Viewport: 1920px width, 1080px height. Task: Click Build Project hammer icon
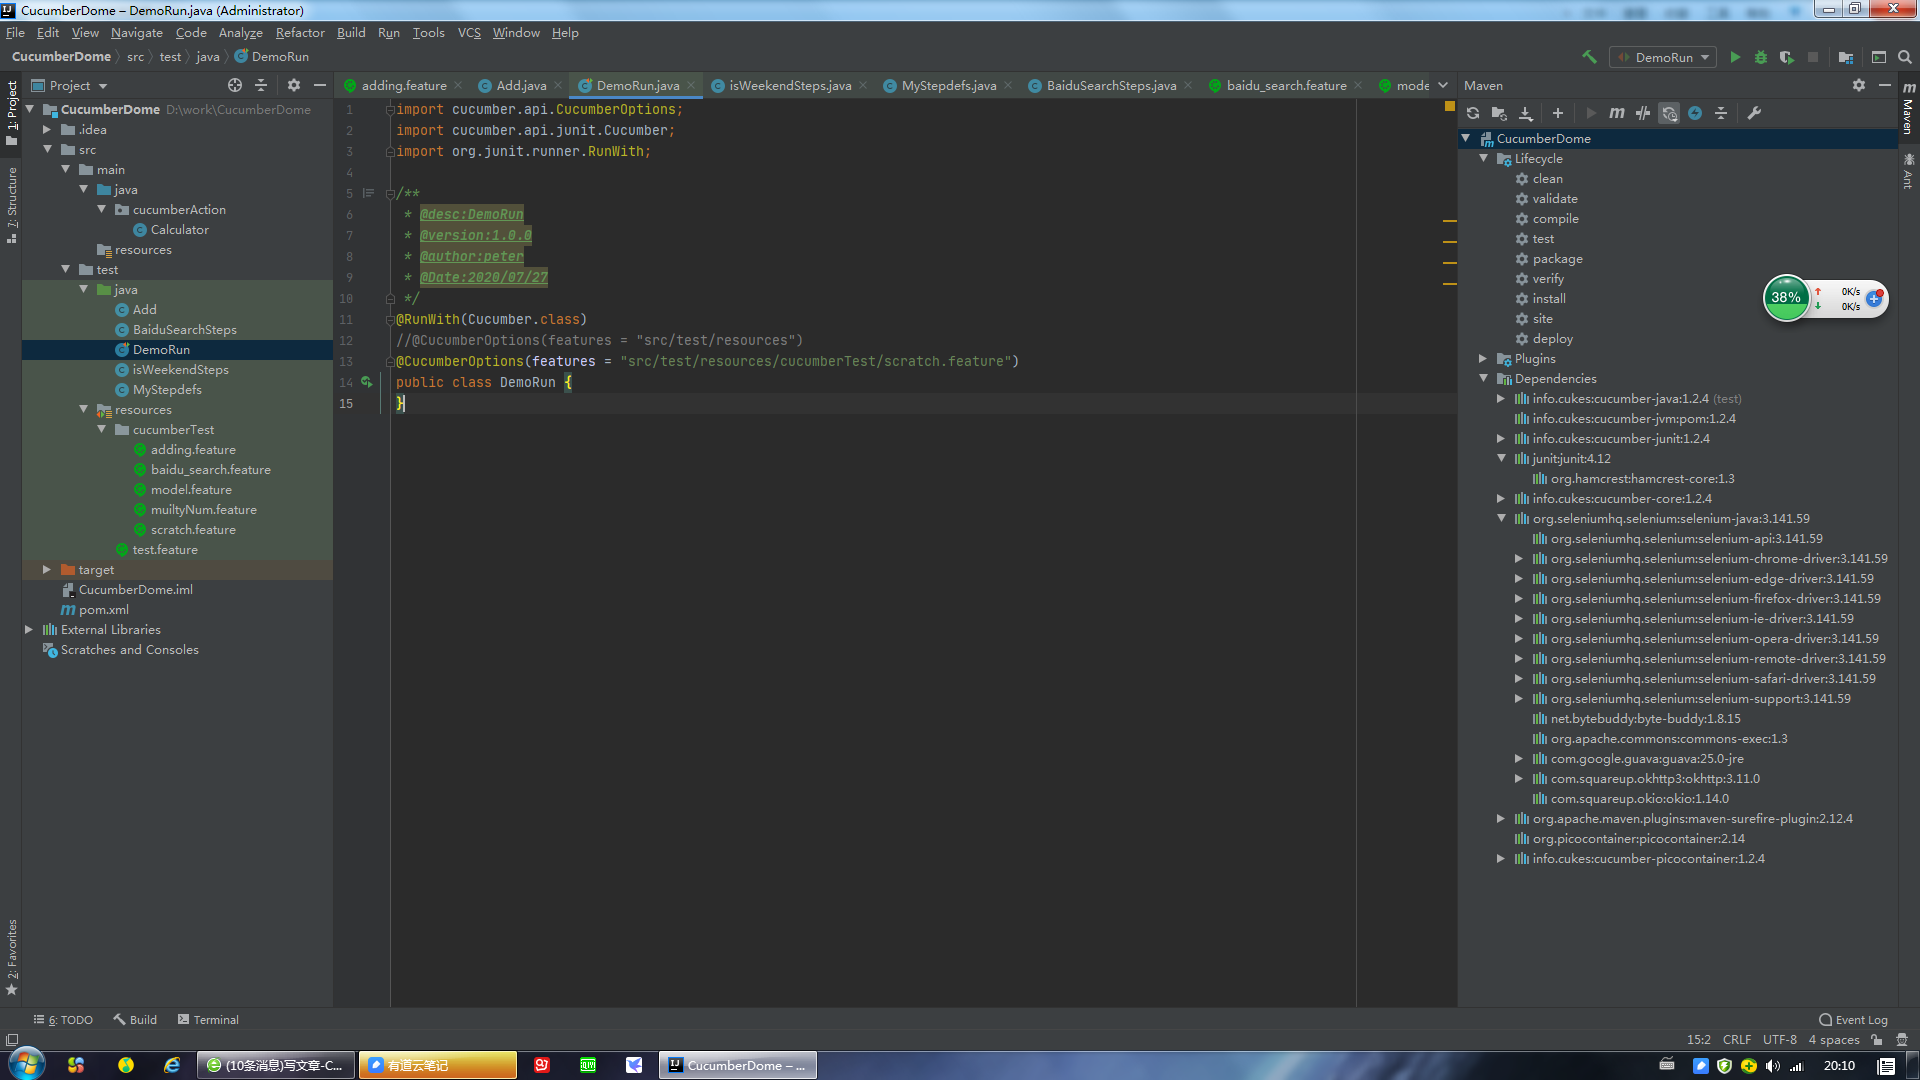tap(1589, 57)
